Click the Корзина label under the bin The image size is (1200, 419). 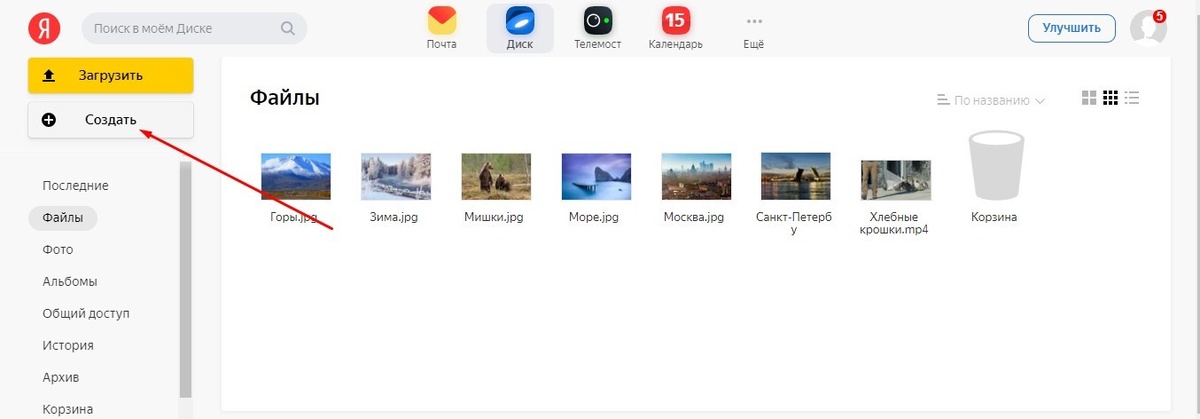995,216
